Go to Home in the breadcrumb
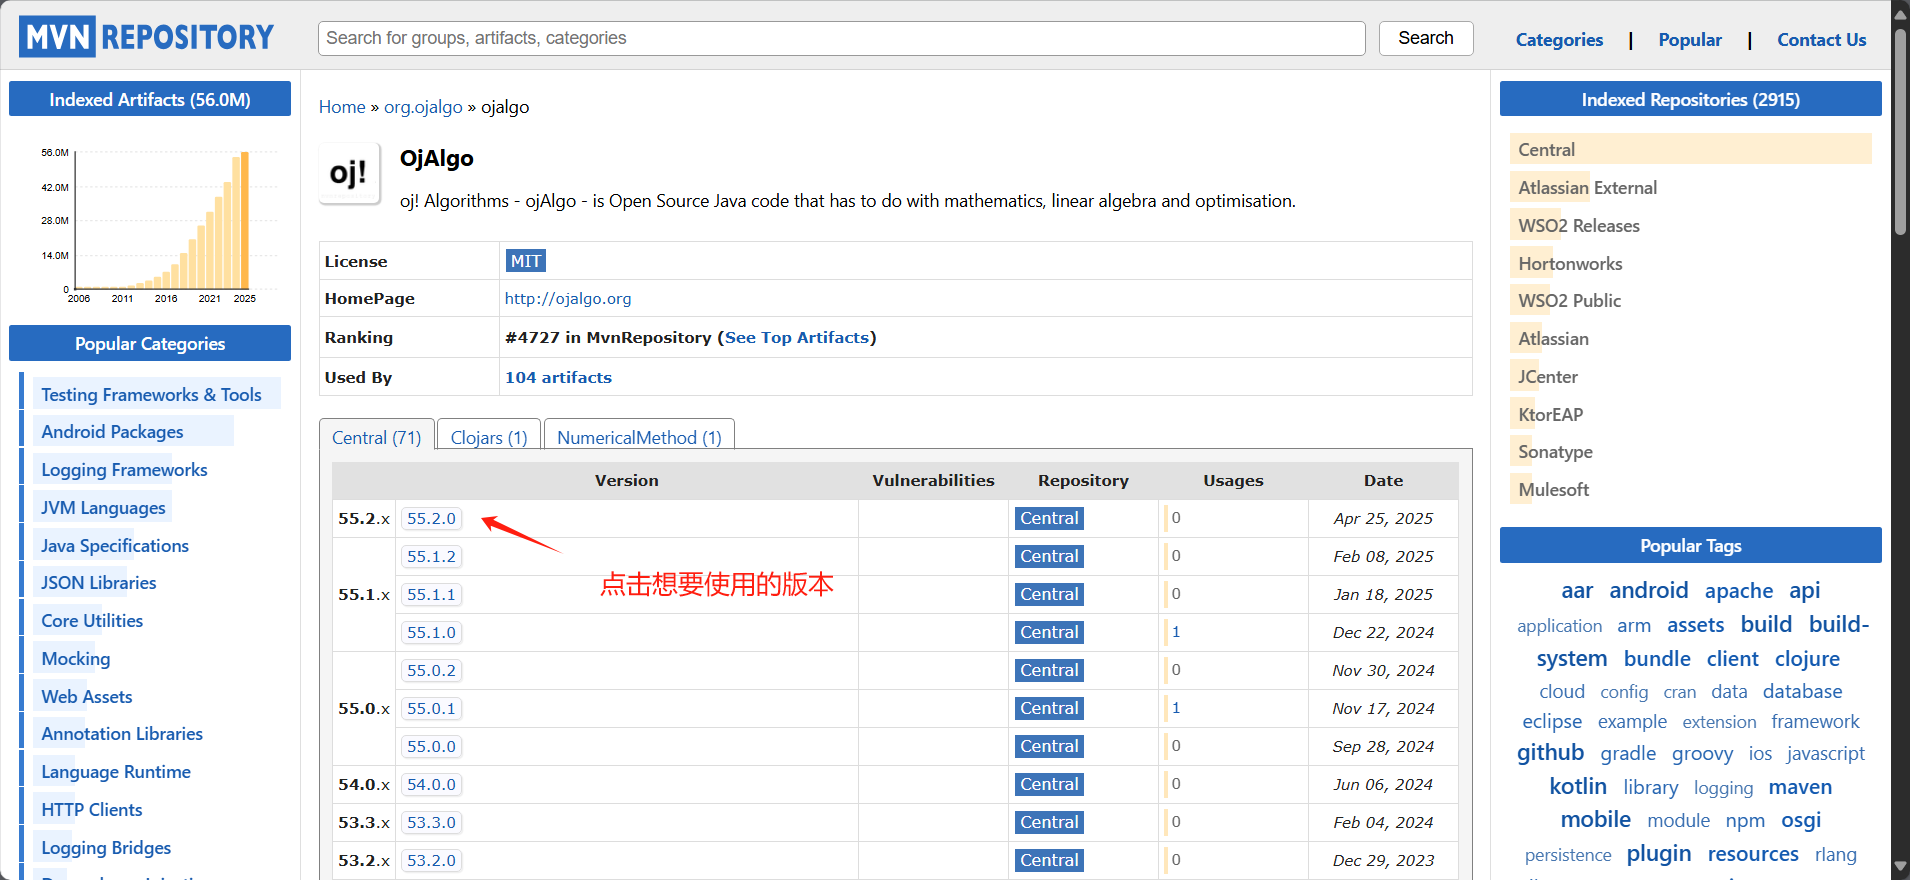The image size is (1910, 880). [342, 107]
